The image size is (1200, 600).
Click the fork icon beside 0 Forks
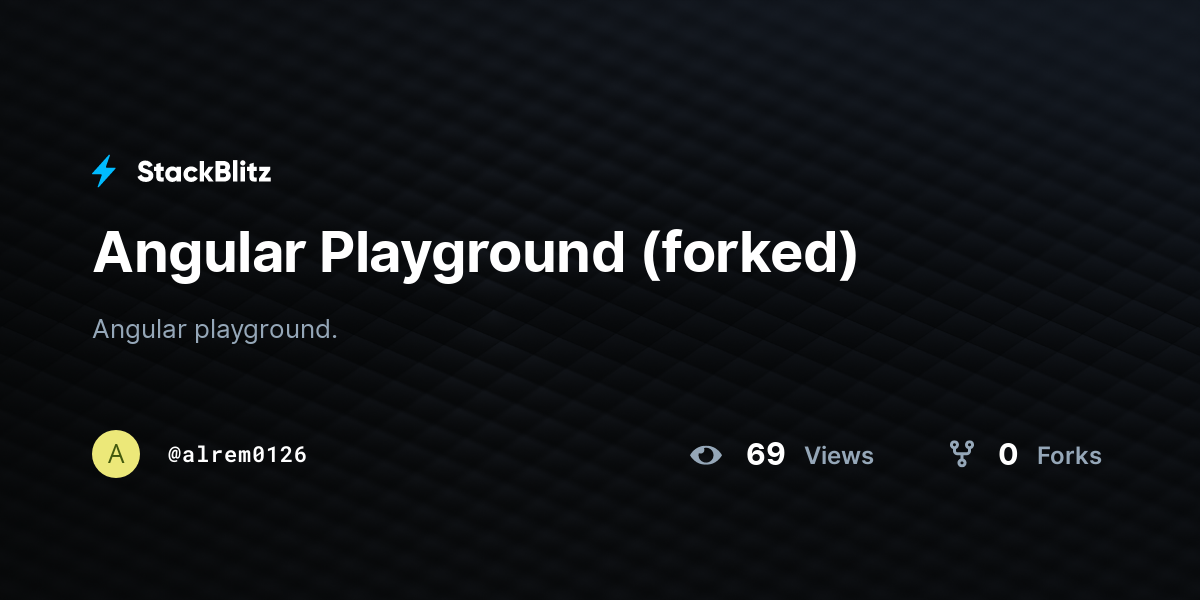click(962, 455)
